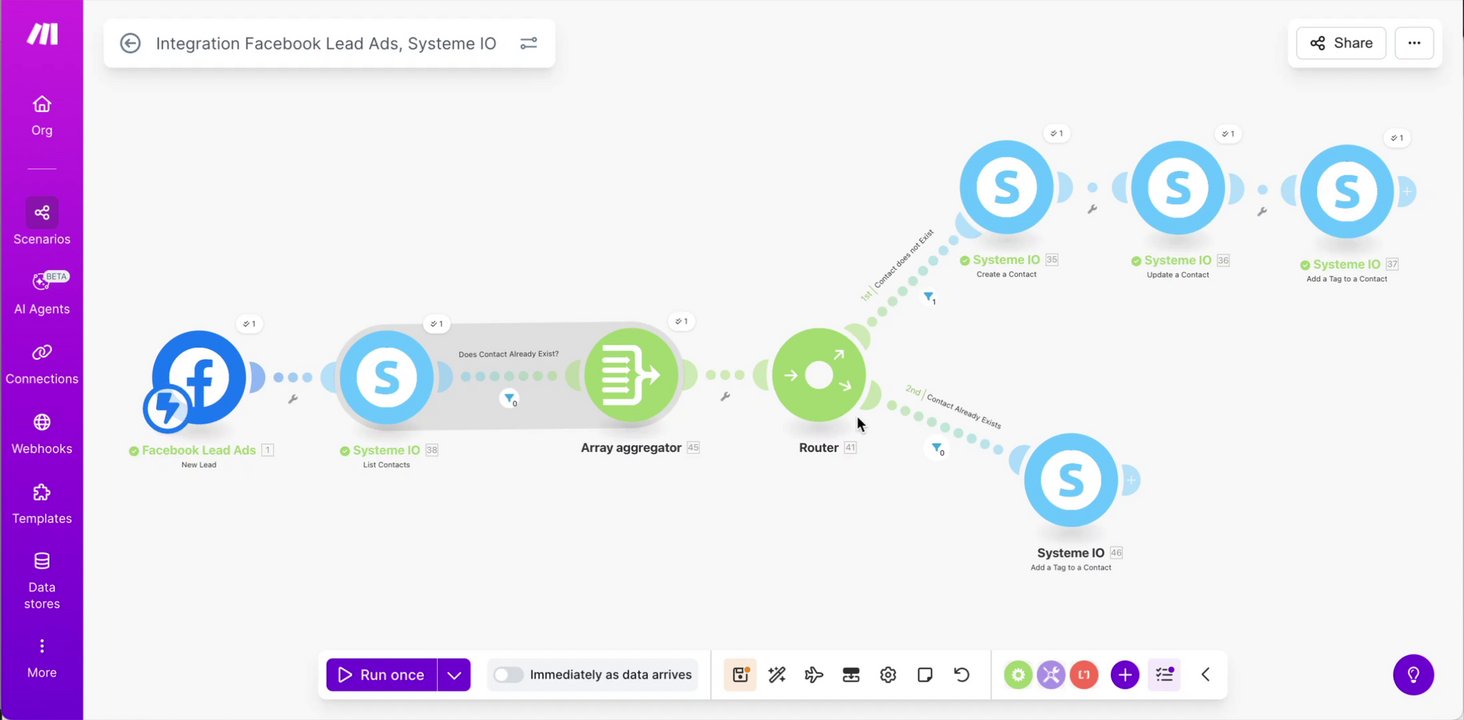Add module after bottom Add a Tag

pos(1130,480)
